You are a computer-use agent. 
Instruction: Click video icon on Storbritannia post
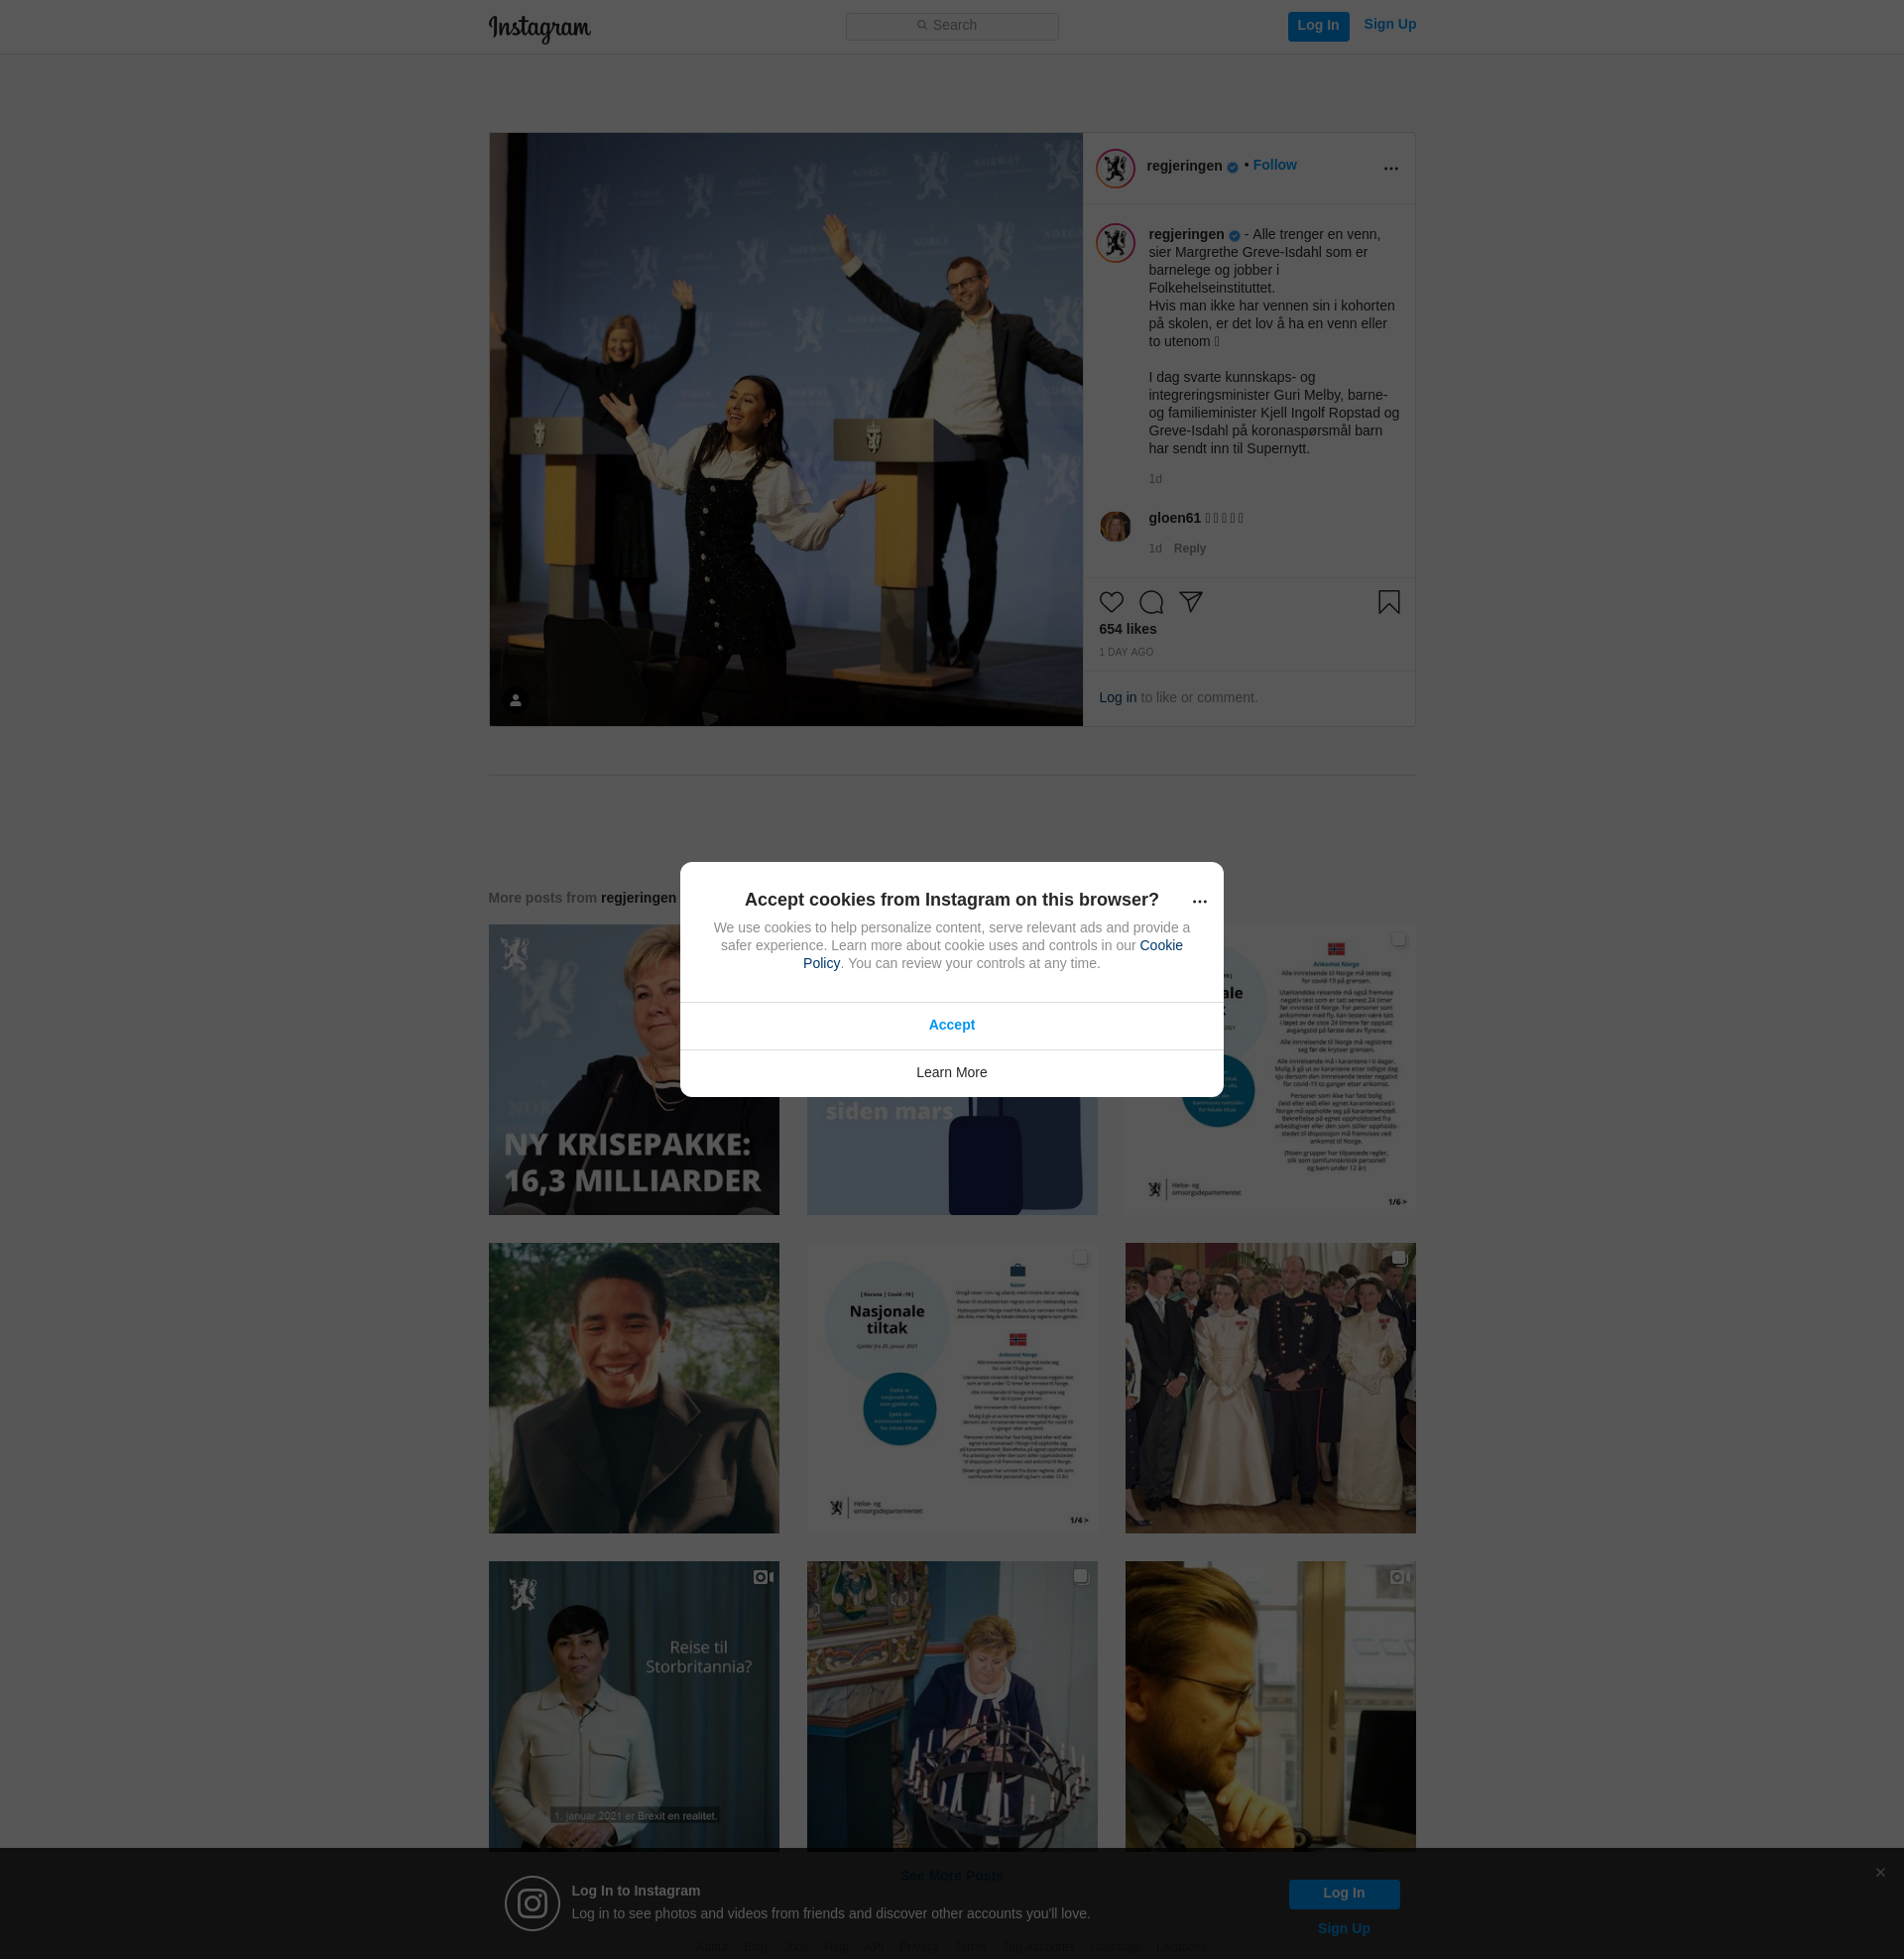click(x=763, y=1577)
